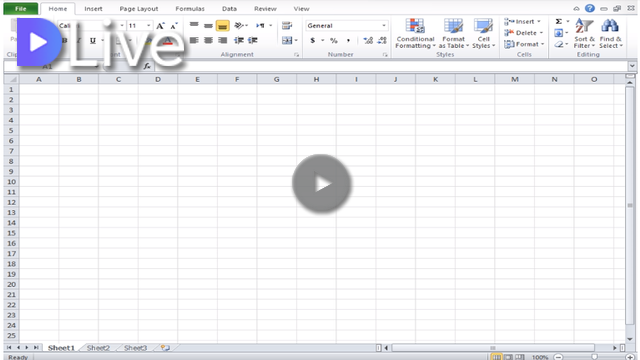The width and height of the screenshot is (640, 360).
Task: Center text horizontally
Action: [208, 40]
